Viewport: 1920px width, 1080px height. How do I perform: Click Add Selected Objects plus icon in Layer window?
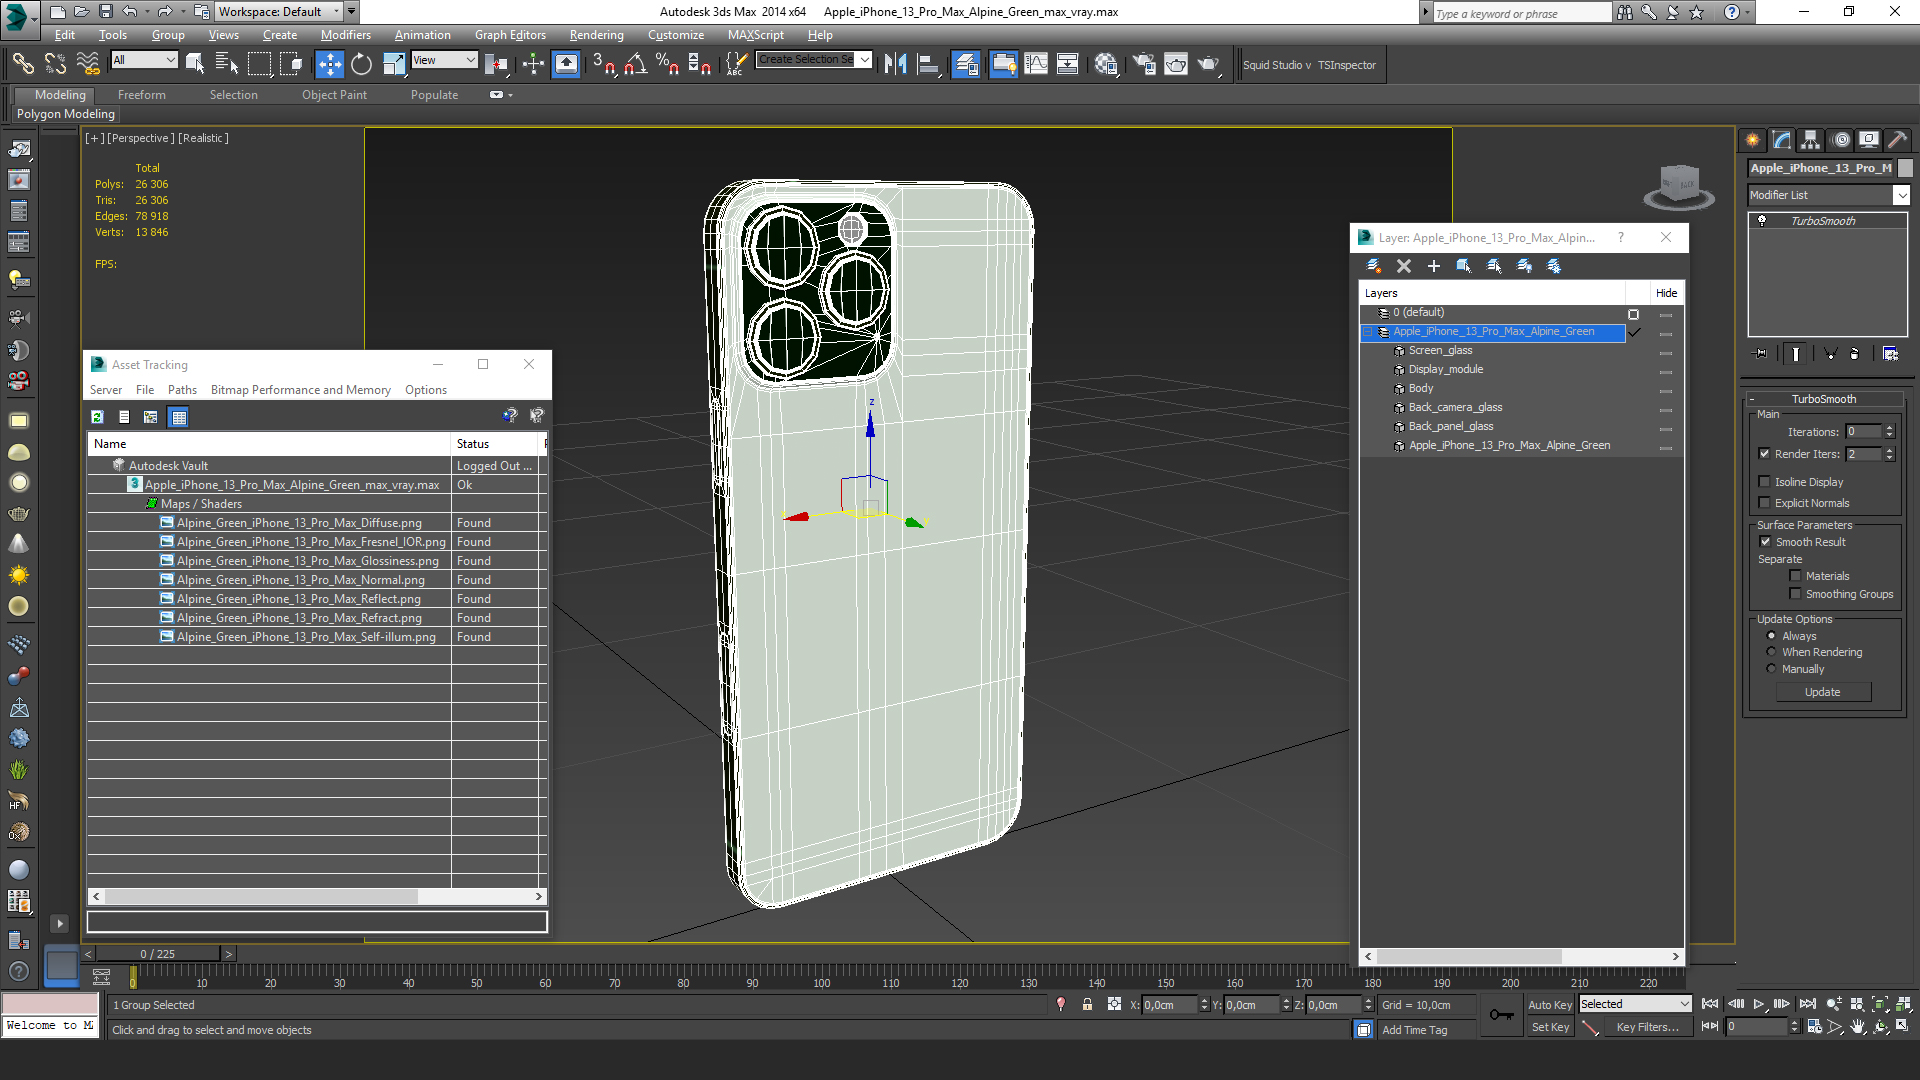pos(1434,266)
